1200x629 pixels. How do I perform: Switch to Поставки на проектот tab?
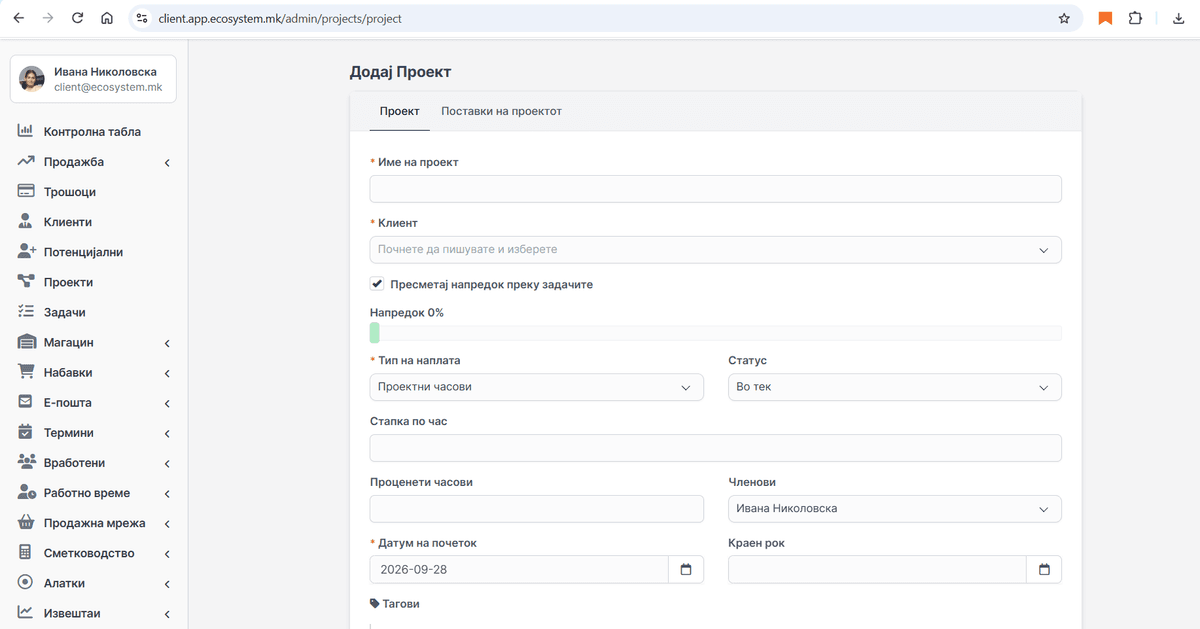point(501,111)
